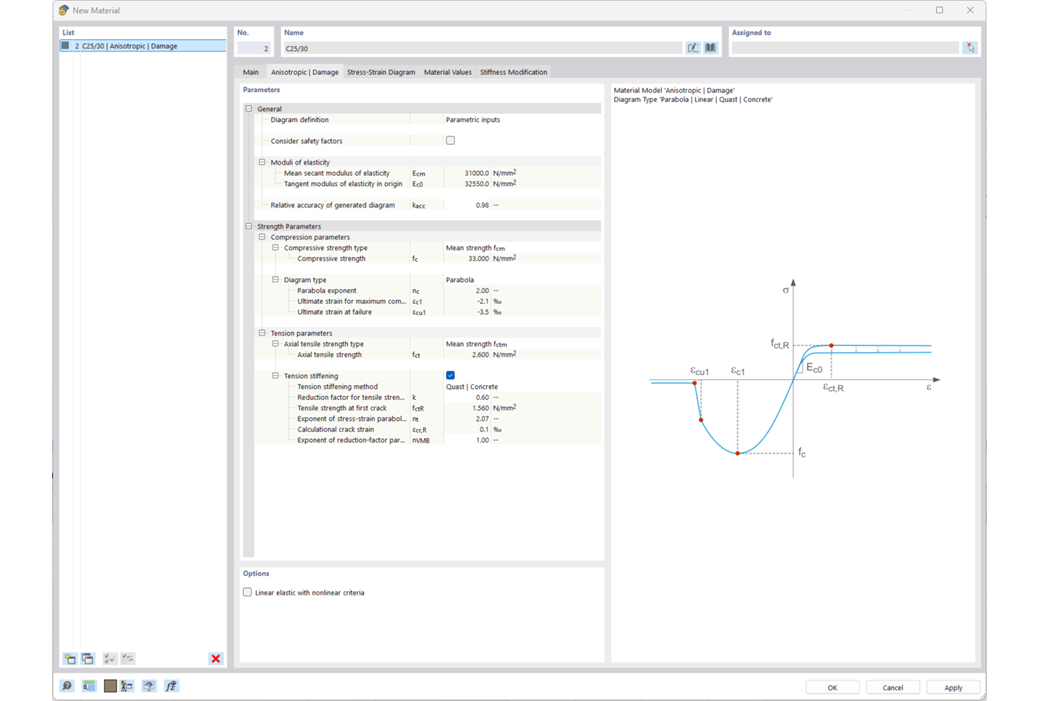Select list entry 2 C25/30 | Anisotropic | Damage
The image size is (1040, 701).
click(x=143, y=46)
